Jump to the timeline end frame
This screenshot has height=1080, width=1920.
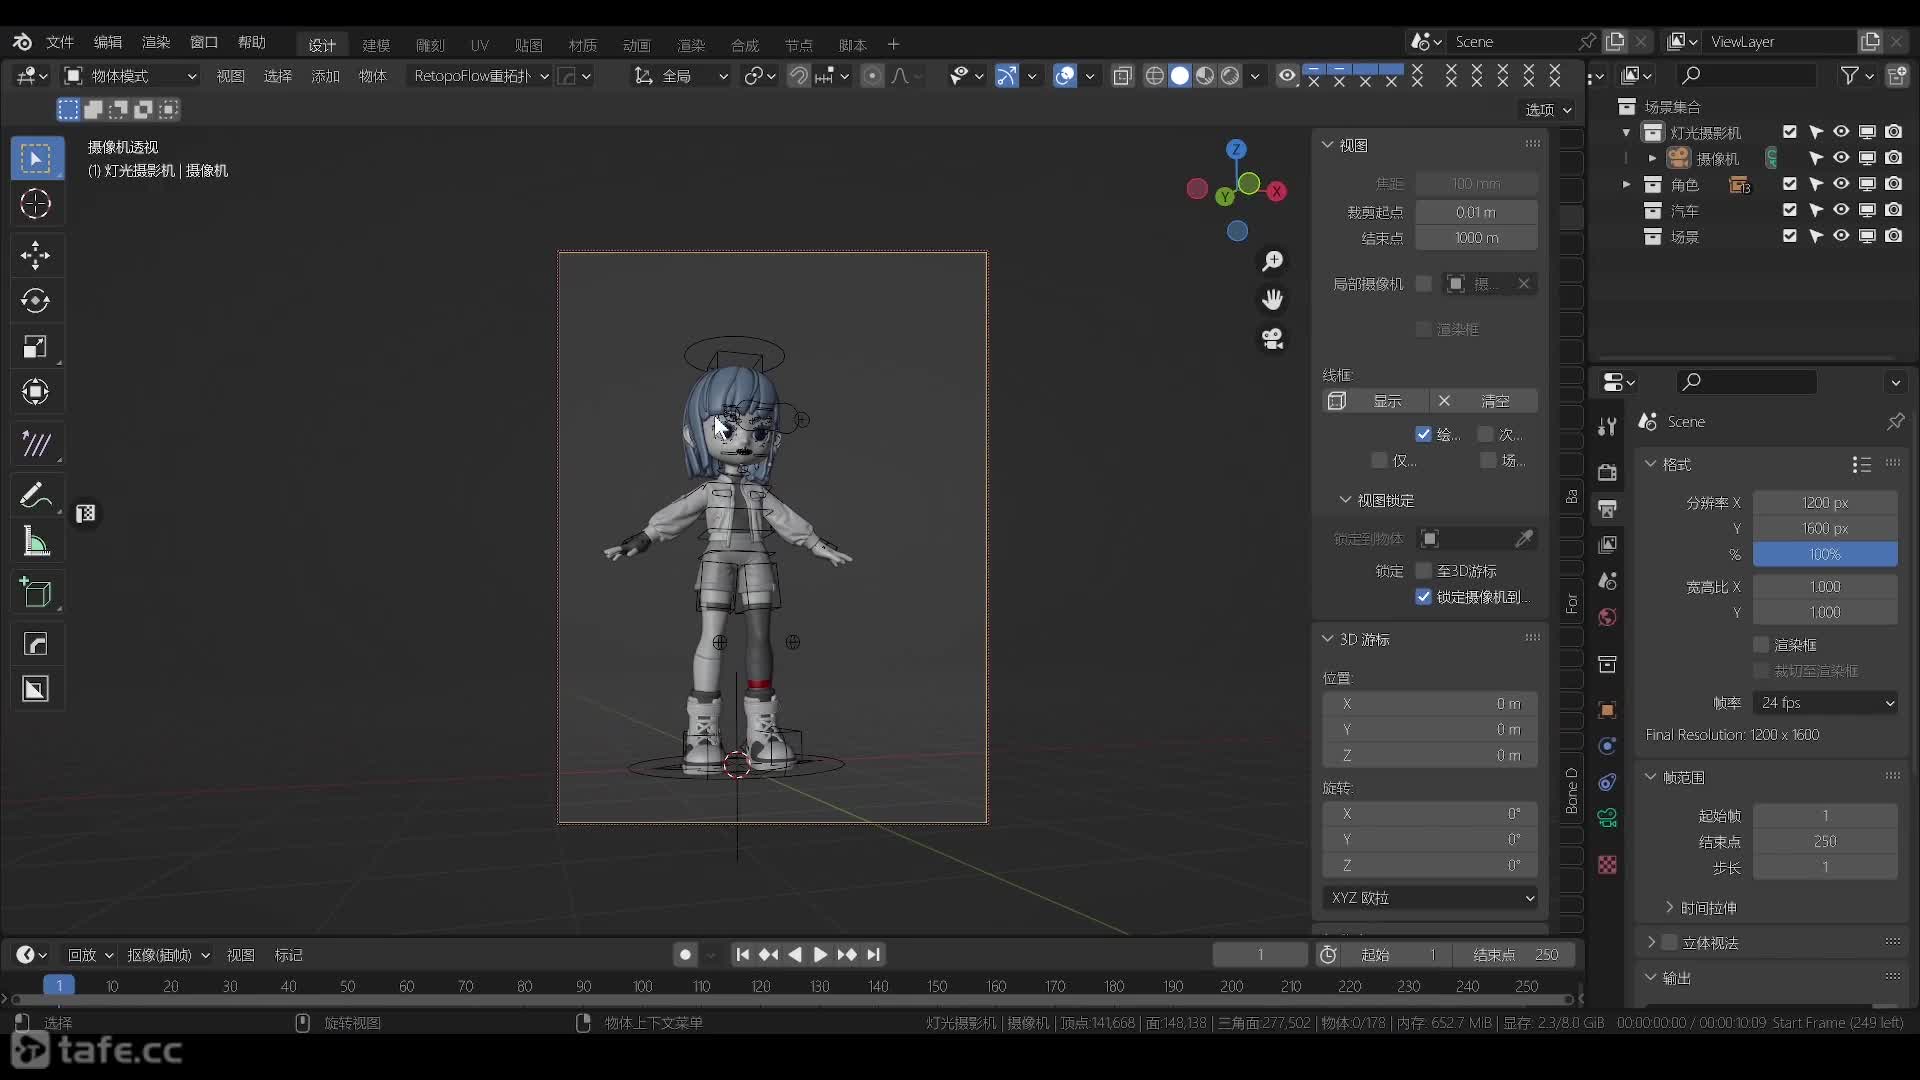[874, 955]
